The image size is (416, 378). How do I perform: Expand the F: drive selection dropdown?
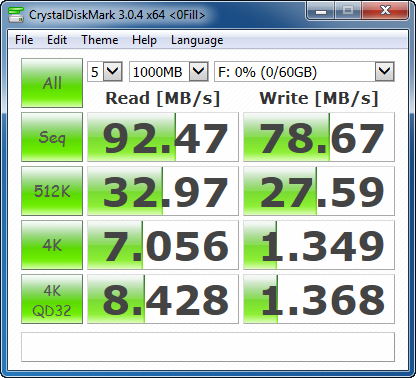point(304,71)
